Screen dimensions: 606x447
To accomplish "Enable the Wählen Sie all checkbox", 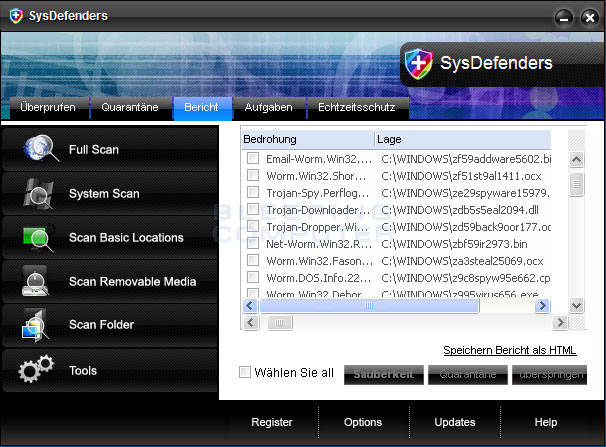I will (x=245, y=372).
